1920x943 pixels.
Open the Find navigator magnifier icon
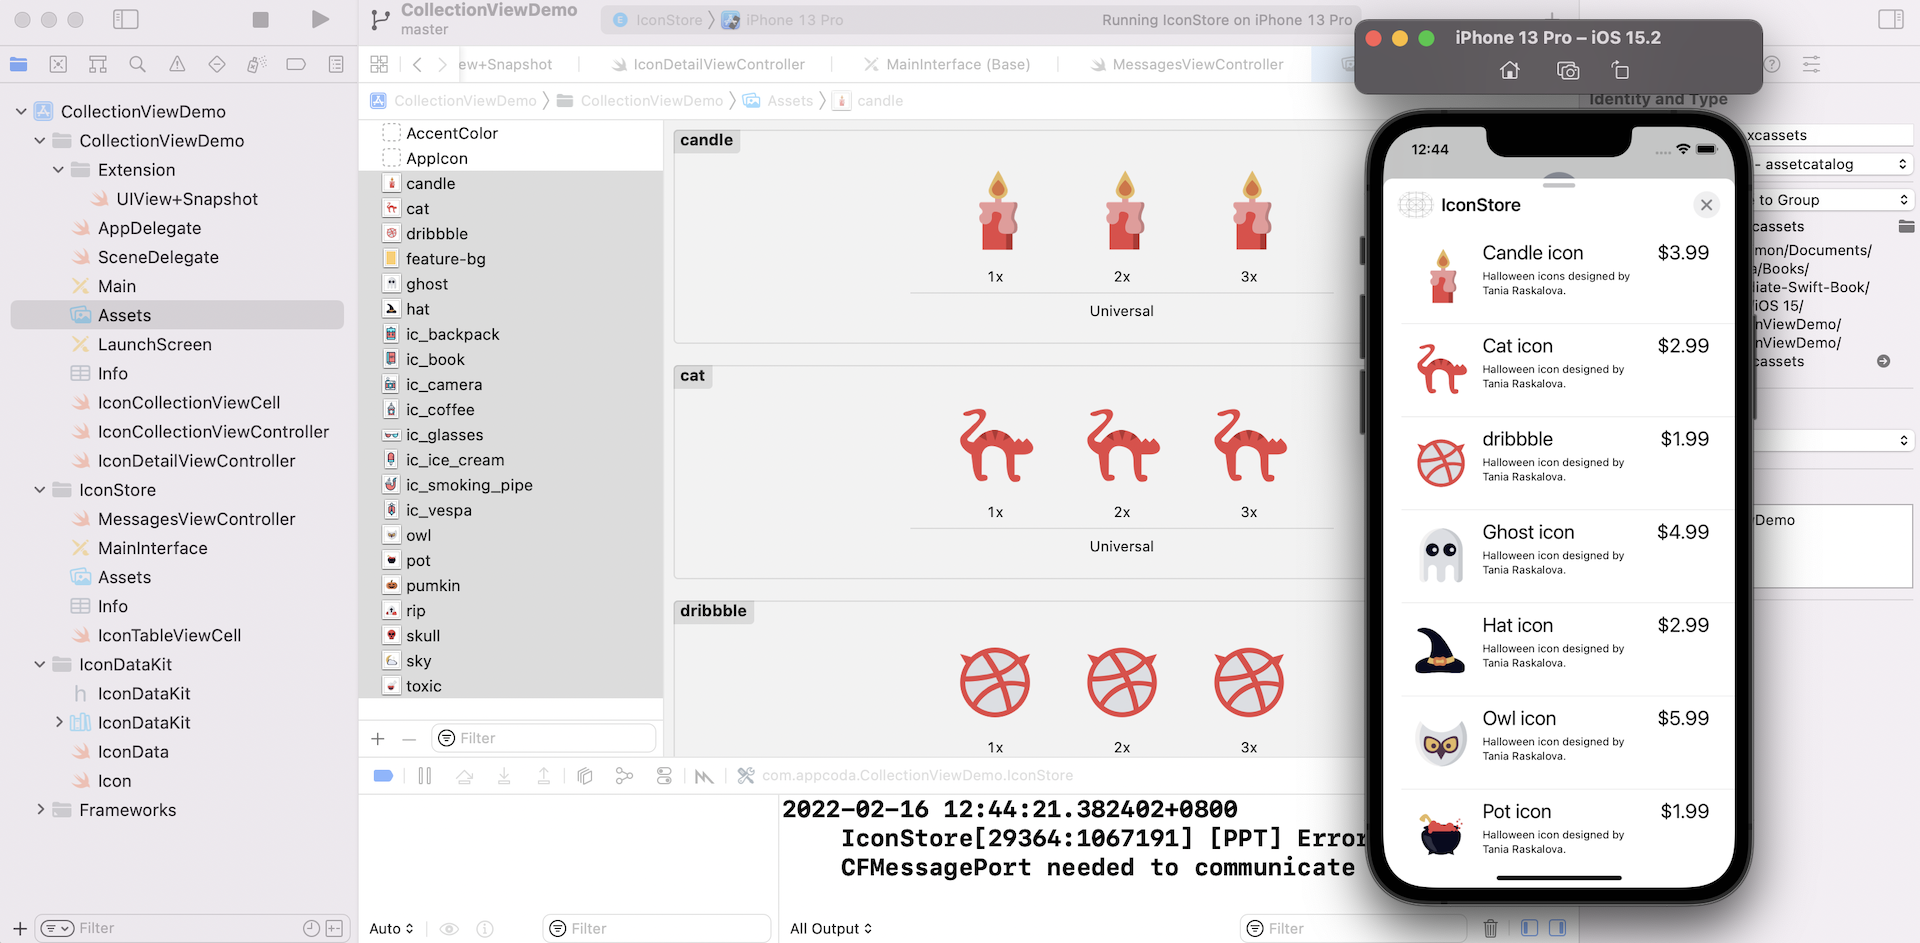click(x=138, y=65)
